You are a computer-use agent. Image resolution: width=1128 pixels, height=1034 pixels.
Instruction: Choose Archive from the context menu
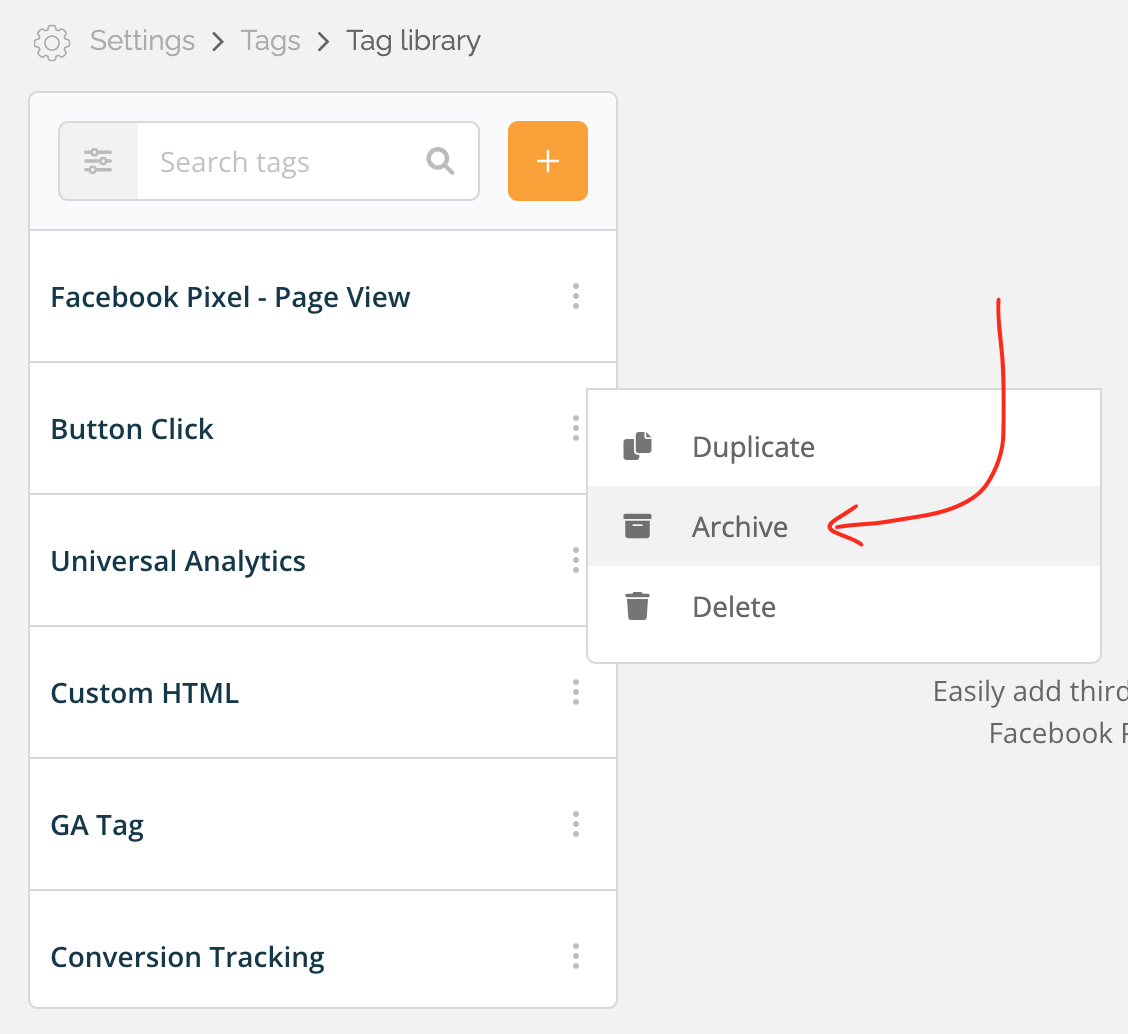tap(844, 526)
